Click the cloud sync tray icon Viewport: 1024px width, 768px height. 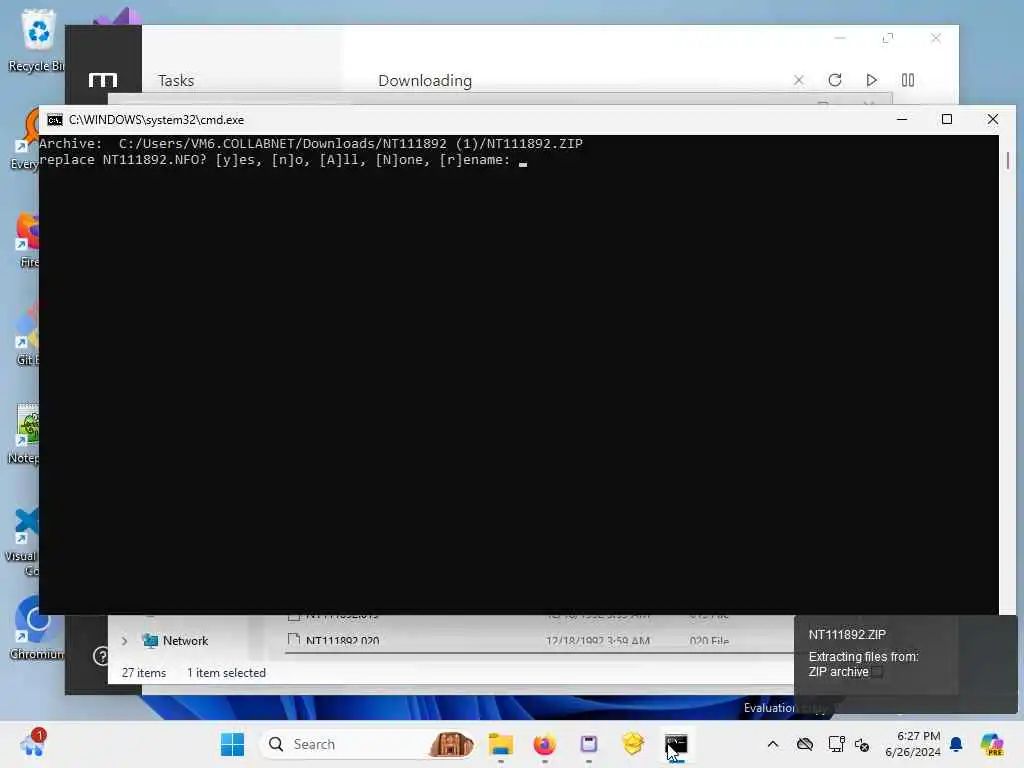[x=805, y=744]
